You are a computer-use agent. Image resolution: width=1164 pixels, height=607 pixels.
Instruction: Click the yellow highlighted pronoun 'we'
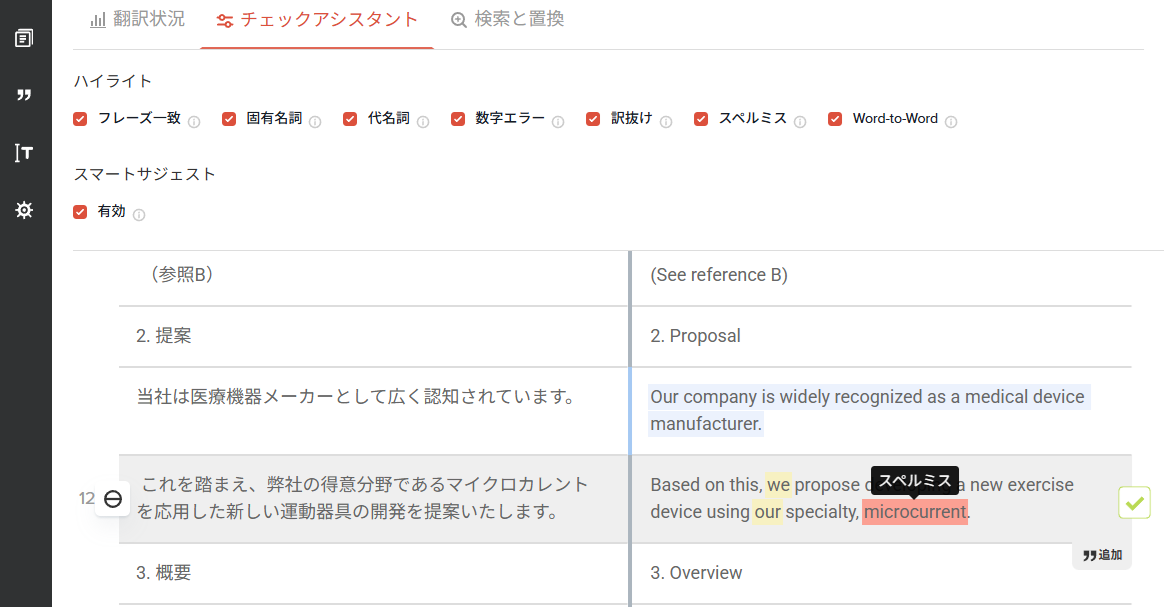pyautogui.click(x=778, y=485)
